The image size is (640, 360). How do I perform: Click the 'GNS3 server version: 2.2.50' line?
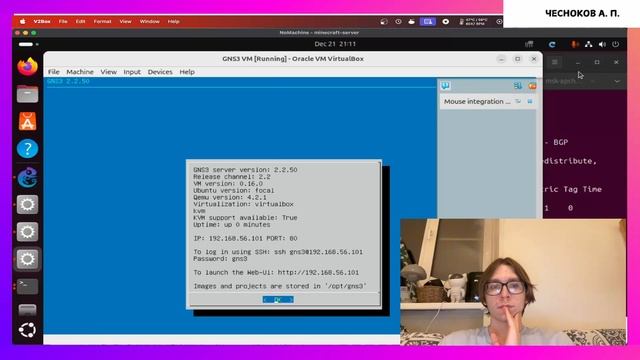pos(245,170)
